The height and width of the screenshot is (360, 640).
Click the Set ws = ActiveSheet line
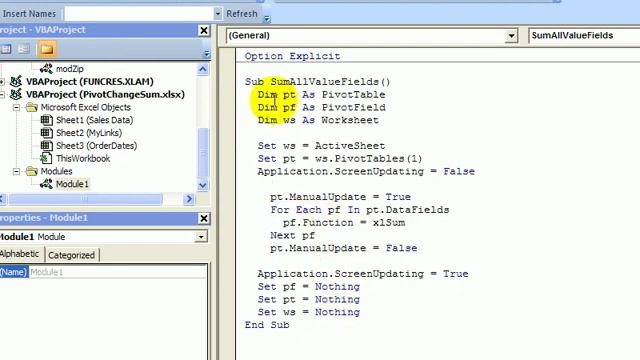pos(321,146)
